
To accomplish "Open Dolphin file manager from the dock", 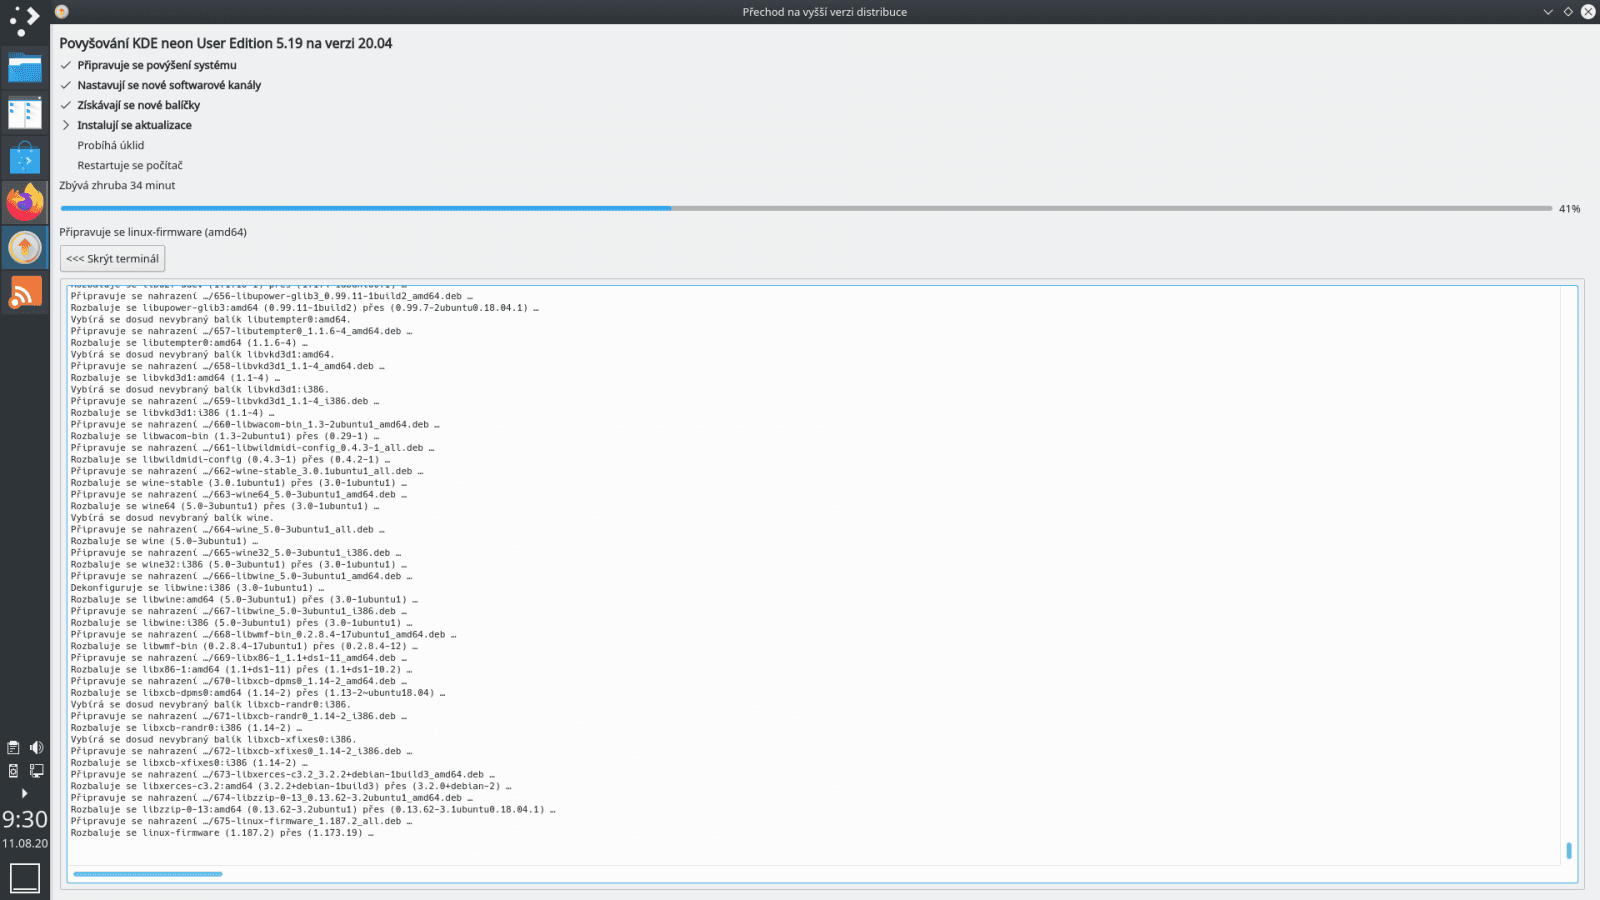I will [x=25, y=69].
